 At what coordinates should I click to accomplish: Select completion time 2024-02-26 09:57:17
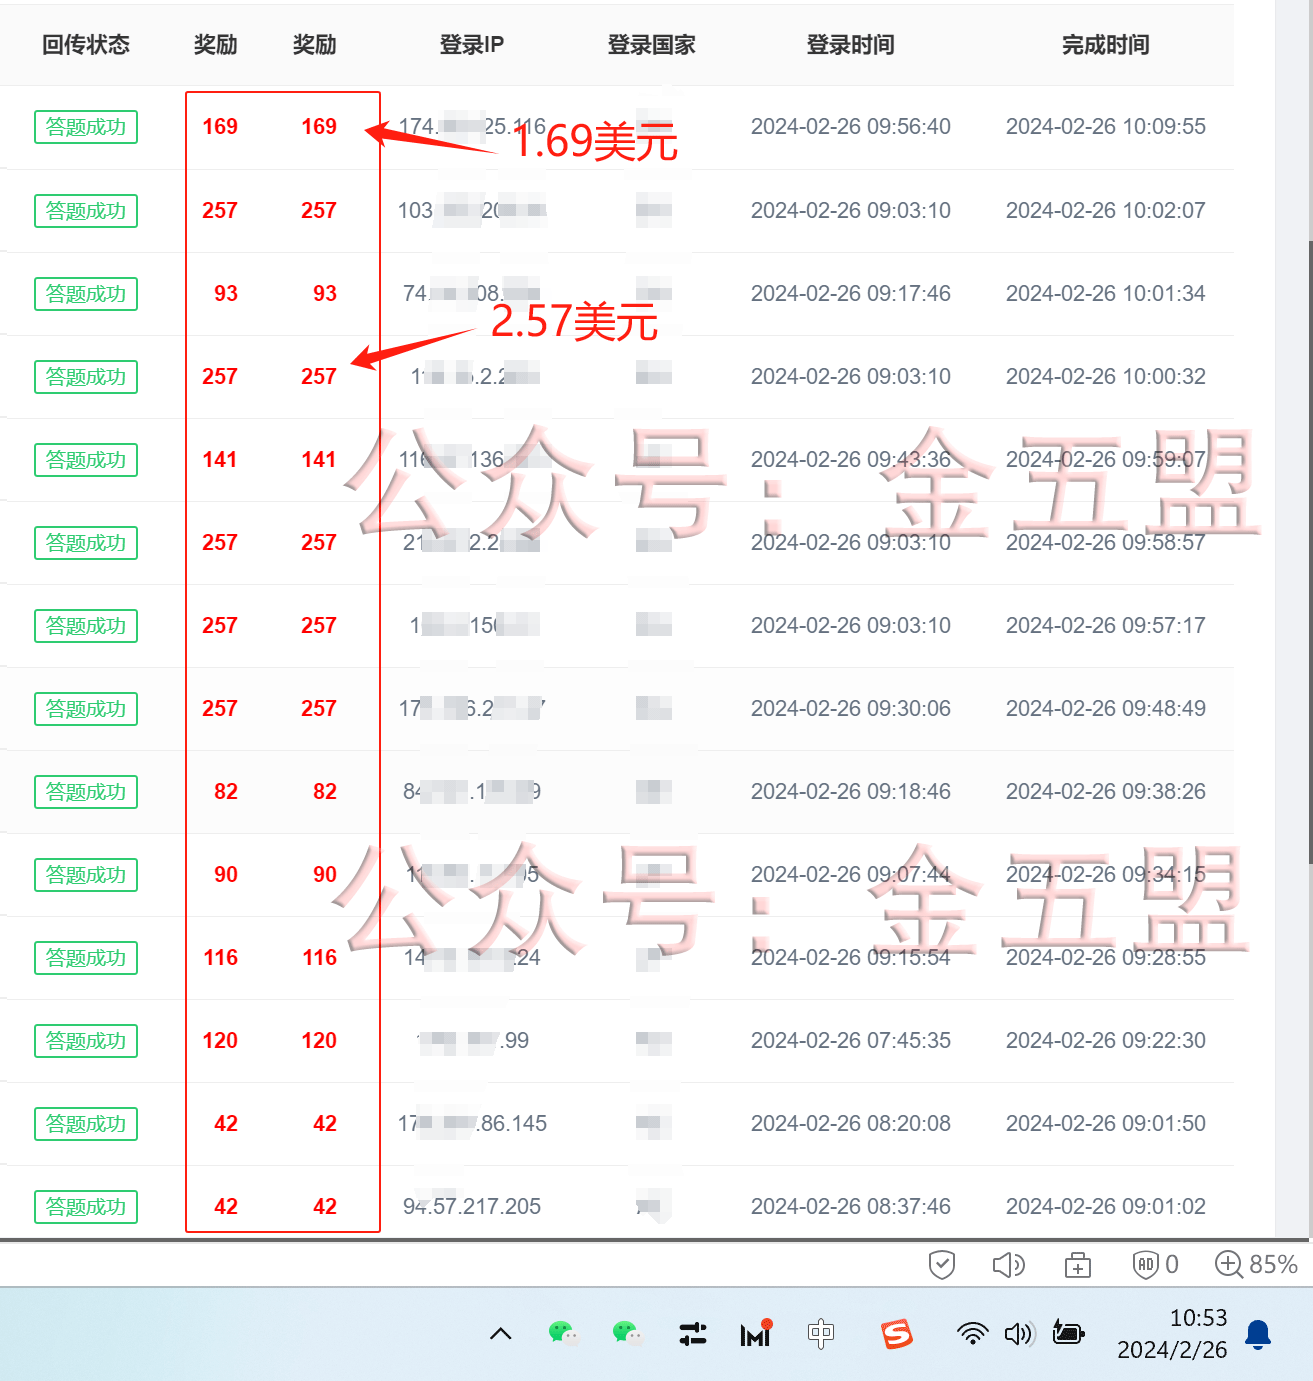[x=1106, y=626]
